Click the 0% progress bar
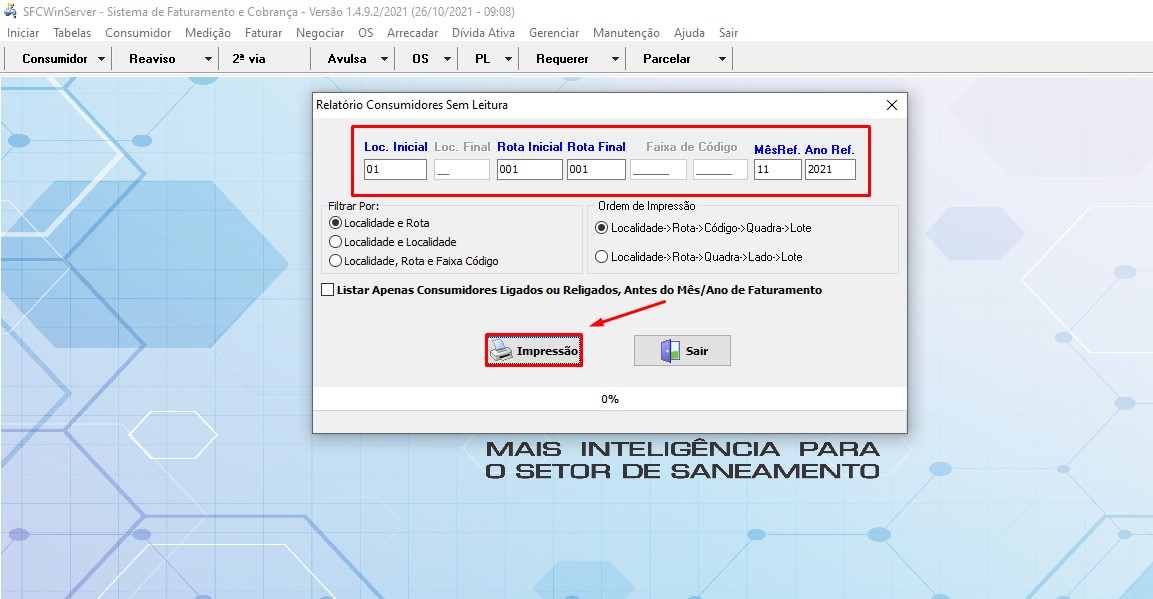 (x=609, y=398)
